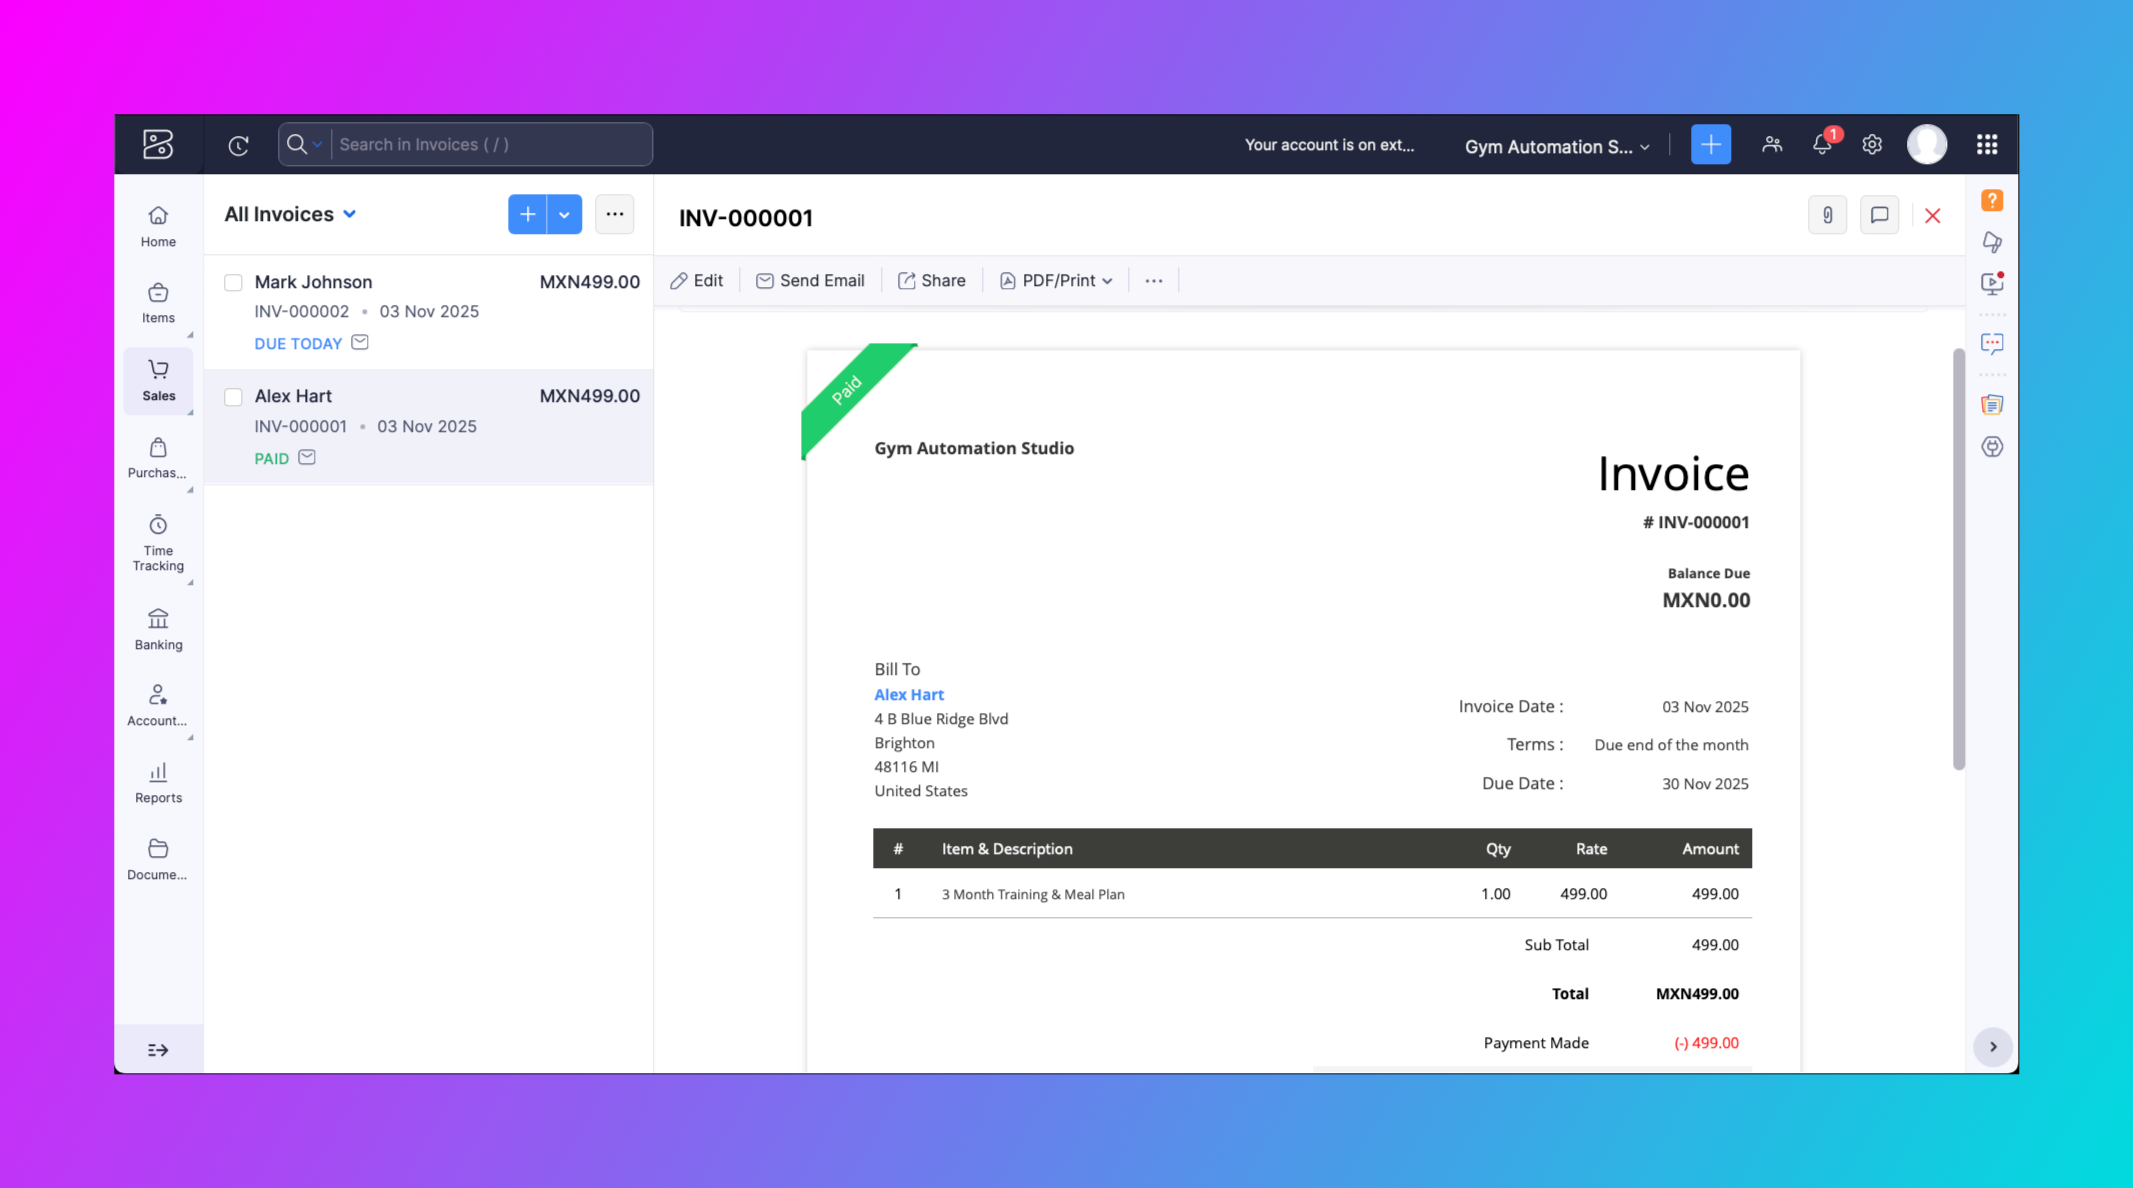Go to Banking in sidebar
The height and width of the screenshot is (1188, 2133).
click(158, 629)
